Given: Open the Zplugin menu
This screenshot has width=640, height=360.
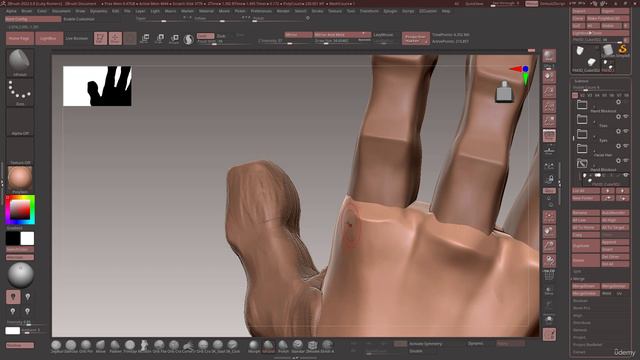Looking at the screenshot, I should tap(391, 11).
